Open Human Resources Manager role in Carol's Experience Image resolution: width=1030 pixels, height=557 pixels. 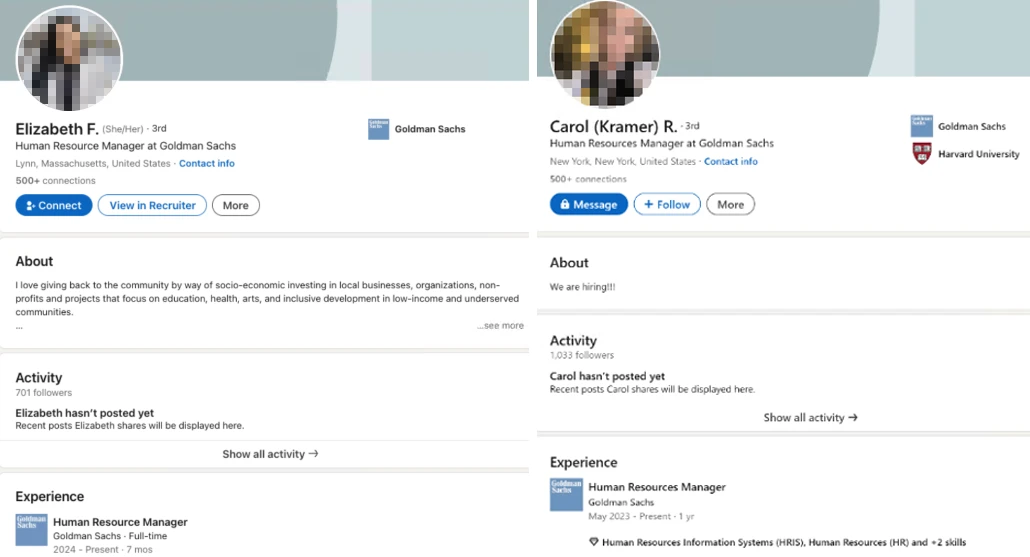(657, 487)
